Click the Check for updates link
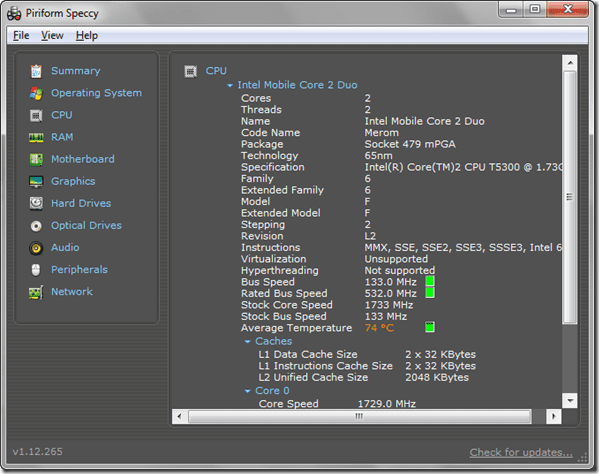This screenshot has width=599, height=474. pos(521,453)
